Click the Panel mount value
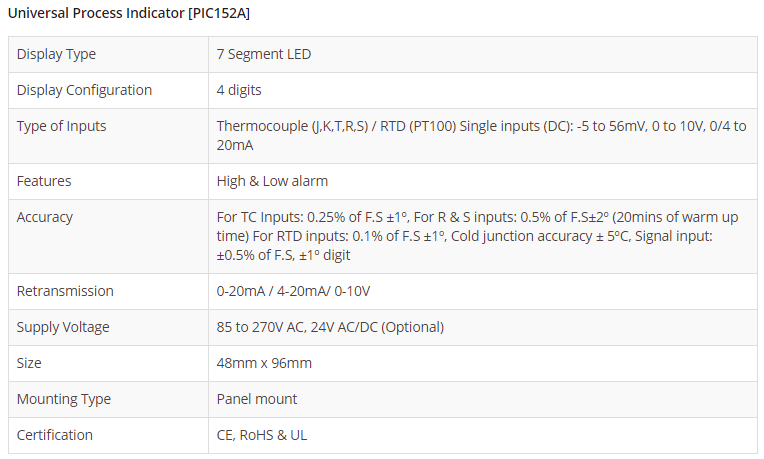 click(x=257, y=399)
